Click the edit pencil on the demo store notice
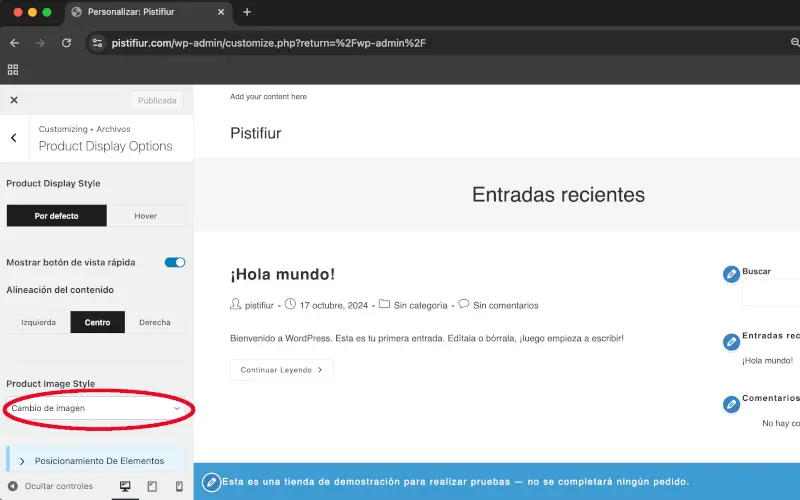Viewport: 800px width, 500px height. pyautogui.click(x=211, y=482)
